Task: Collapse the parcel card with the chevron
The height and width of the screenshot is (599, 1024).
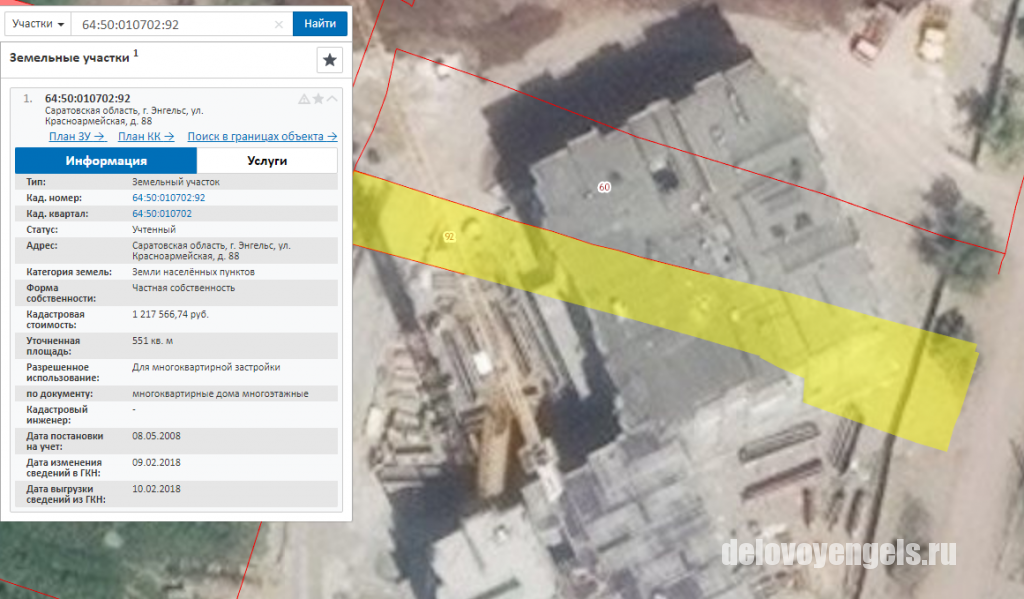Action: pyautogui.click(x=332, y=99)
